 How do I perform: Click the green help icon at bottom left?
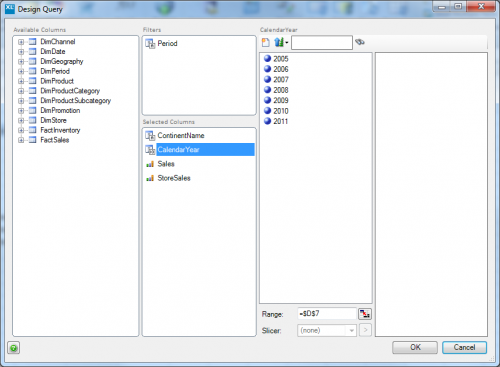click(x=13, y=348)
